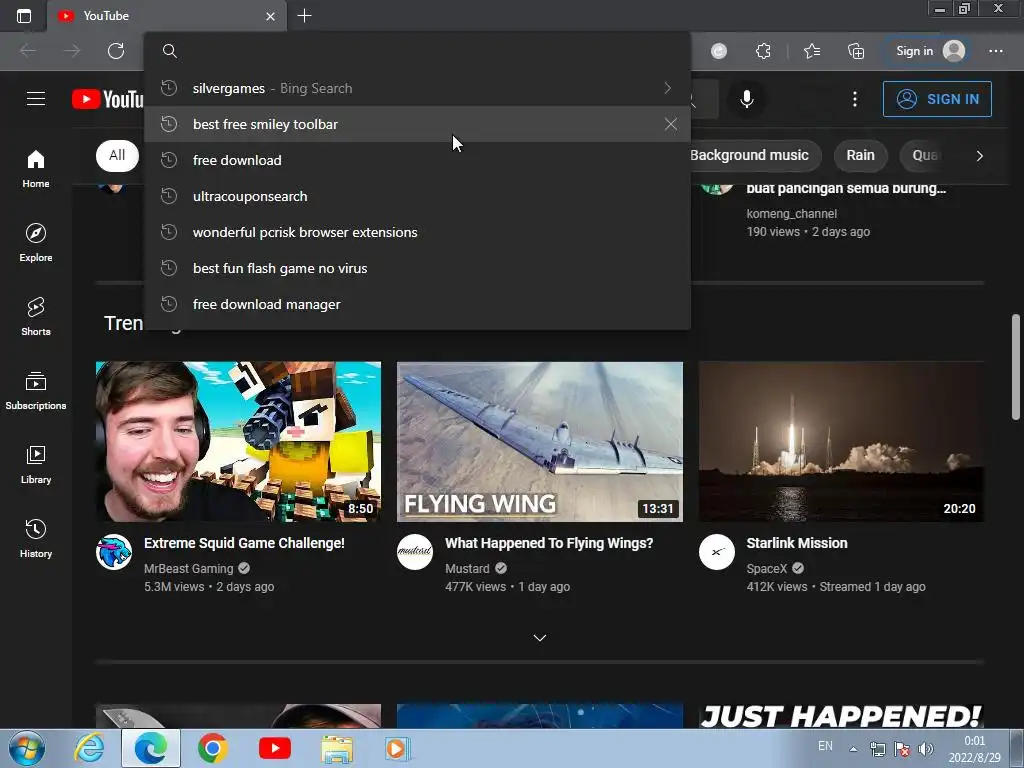Open Subscriptions in the sidebar
This screenshot has width=1024, height=768.
coord(36,390)
